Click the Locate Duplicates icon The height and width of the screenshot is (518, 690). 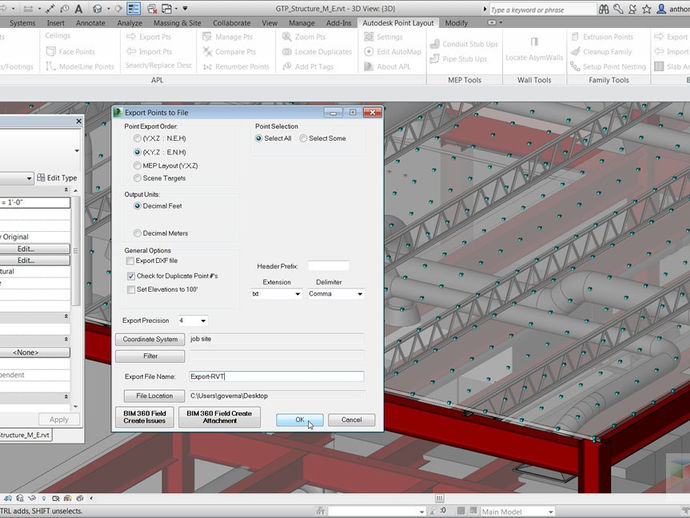pyautogui.click(x=285, y=52)
